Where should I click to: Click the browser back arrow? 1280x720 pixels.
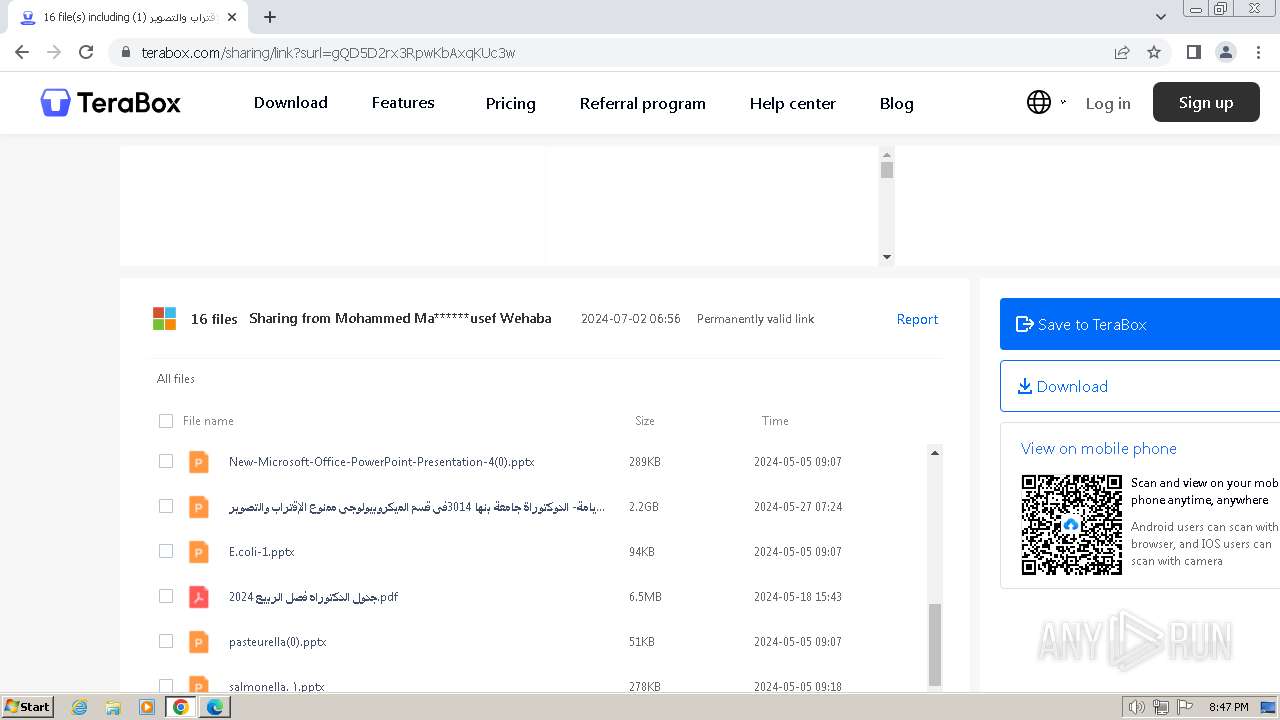[x=22, y=52]
